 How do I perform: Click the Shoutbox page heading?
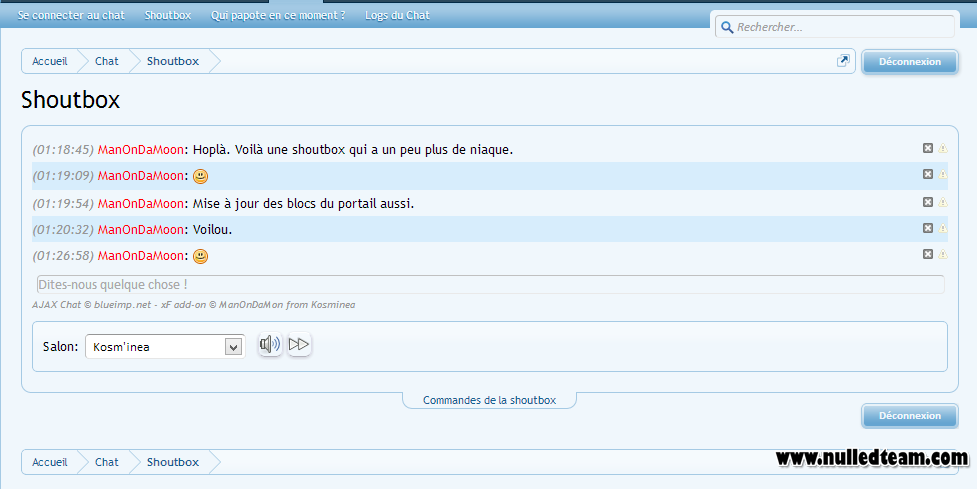pos(70,100)
